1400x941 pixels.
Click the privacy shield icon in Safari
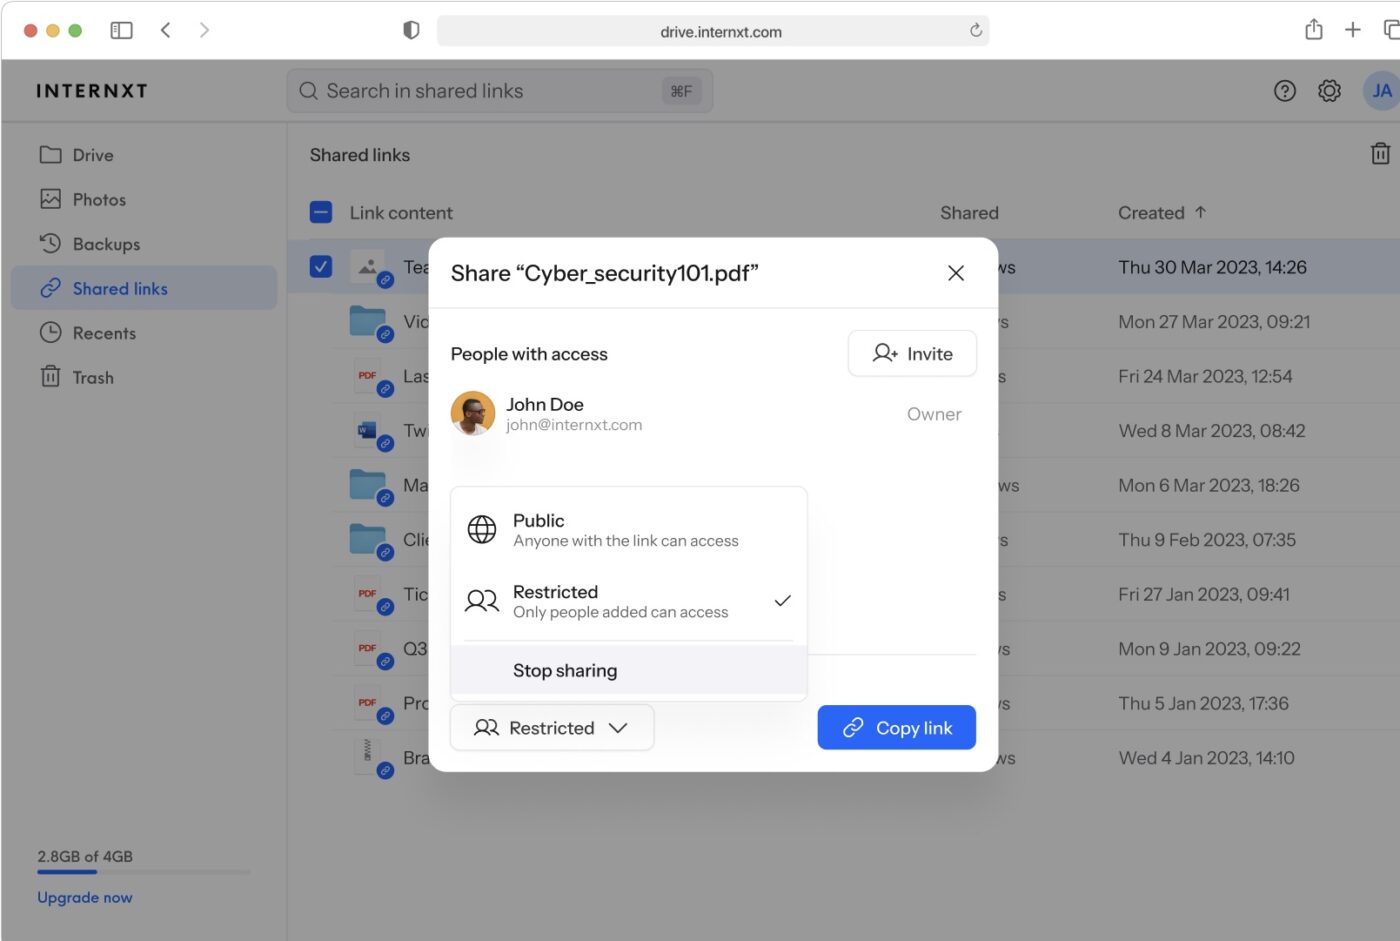click(x=411, y=30)
